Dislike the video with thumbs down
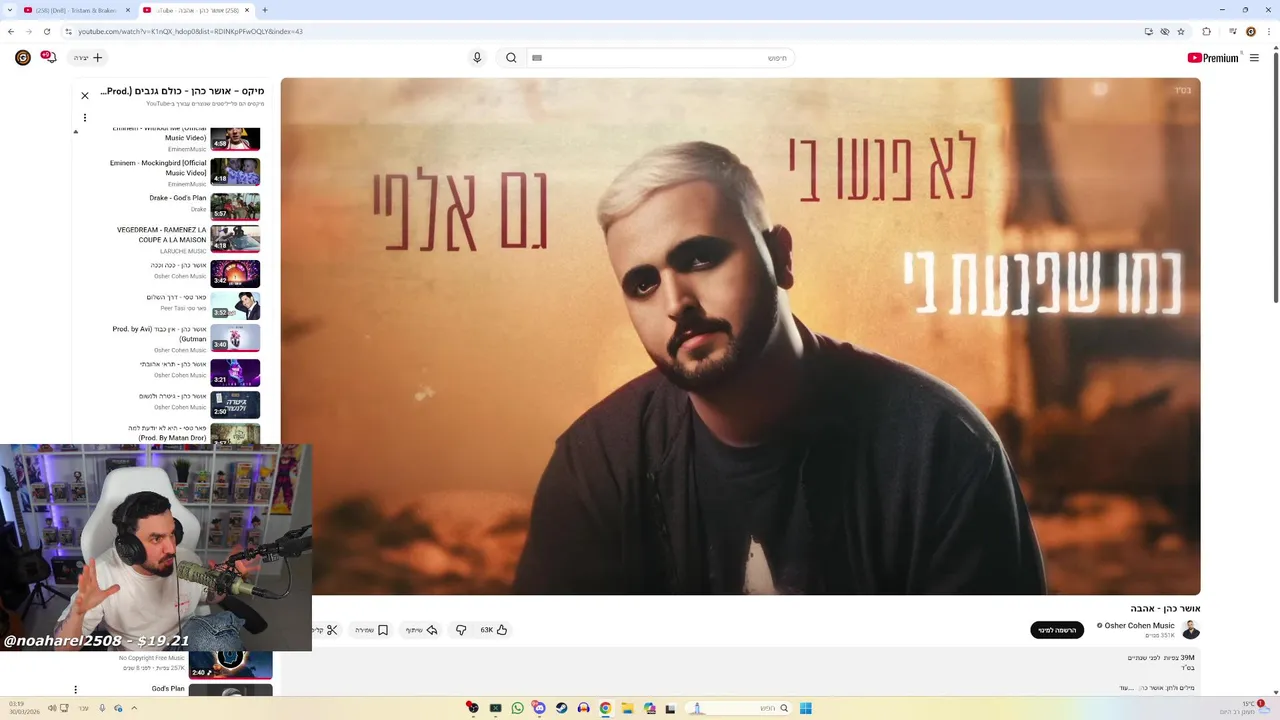 point(461,630)
